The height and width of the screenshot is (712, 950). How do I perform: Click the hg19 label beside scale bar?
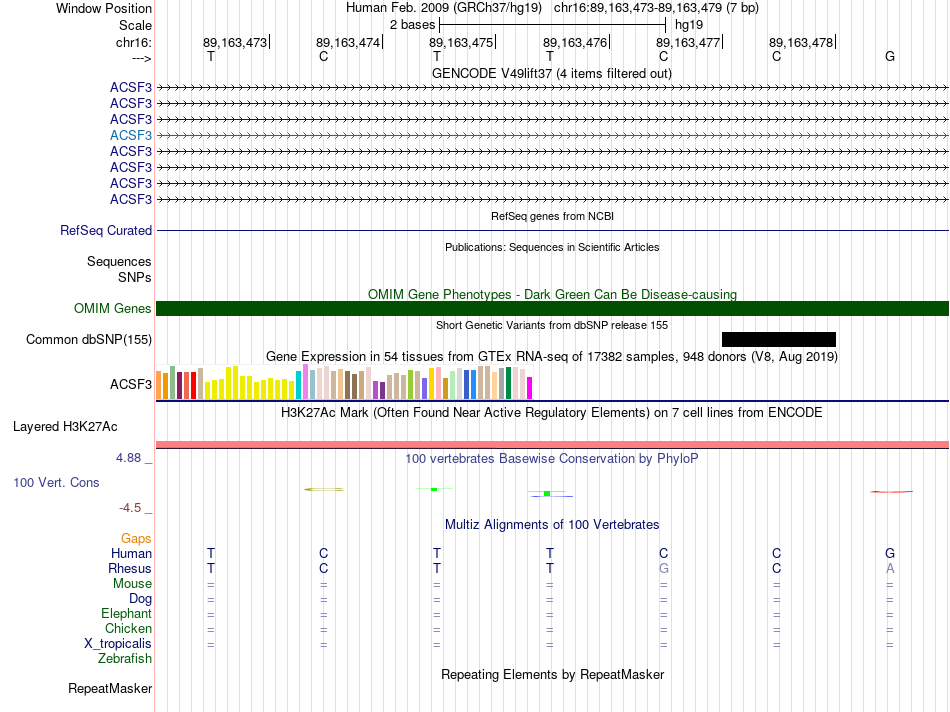pos(689,25)
